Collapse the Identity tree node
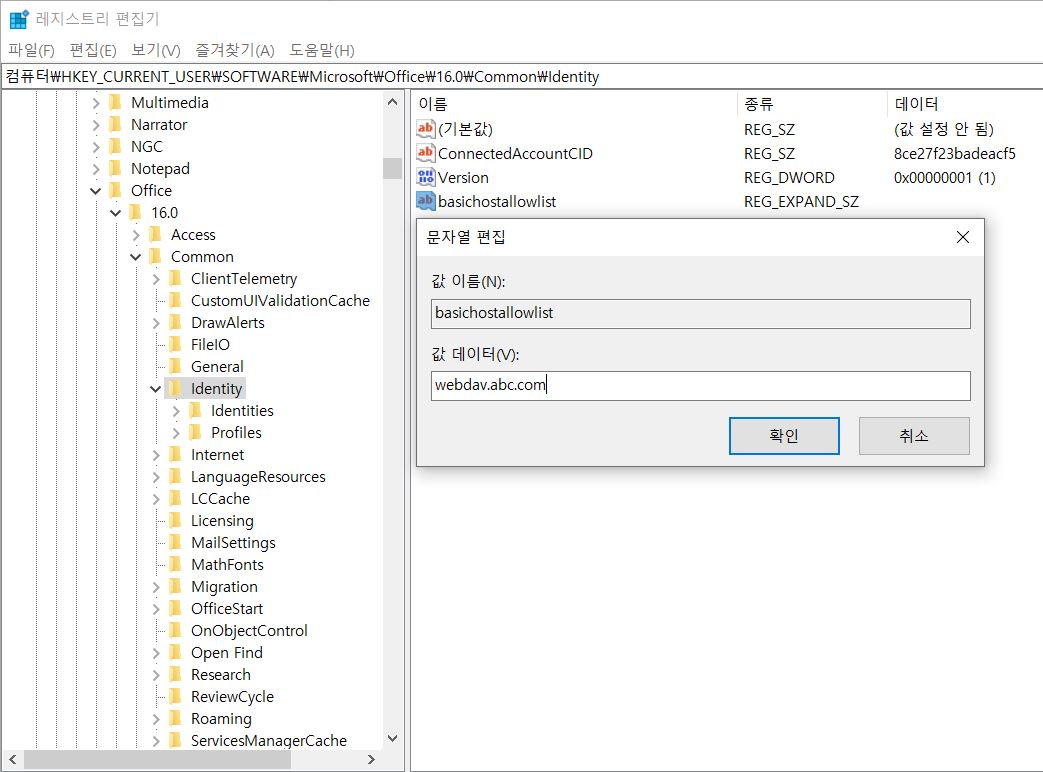The width and height of the screenshot is (1043, 772). tap(156, 389)
